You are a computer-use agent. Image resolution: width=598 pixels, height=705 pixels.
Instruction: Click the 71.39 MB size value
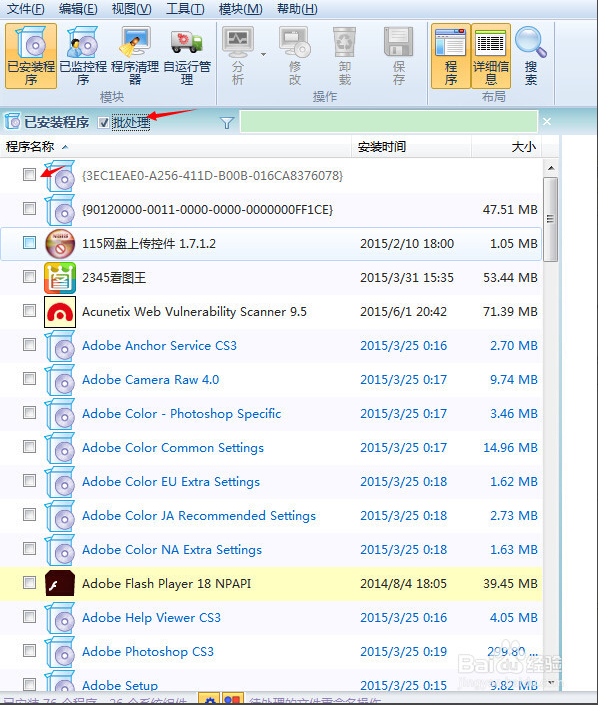point(510,312)
